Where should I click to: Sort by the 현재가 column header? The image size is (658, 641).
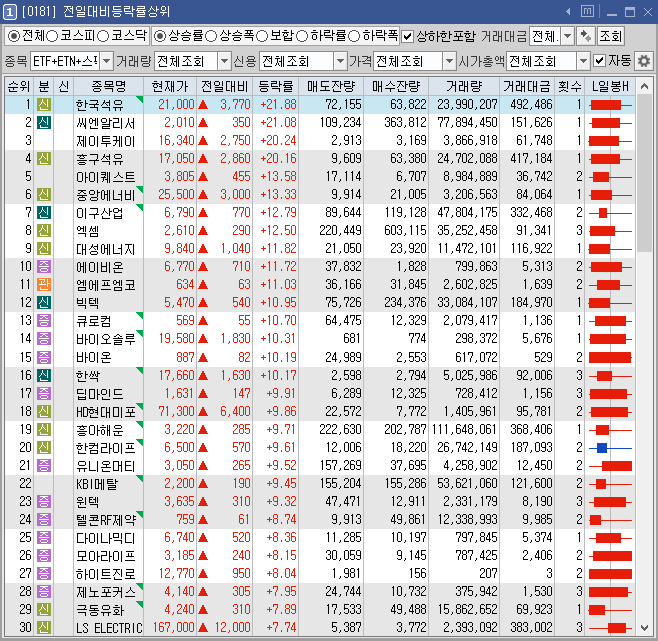tap(170, 86)
